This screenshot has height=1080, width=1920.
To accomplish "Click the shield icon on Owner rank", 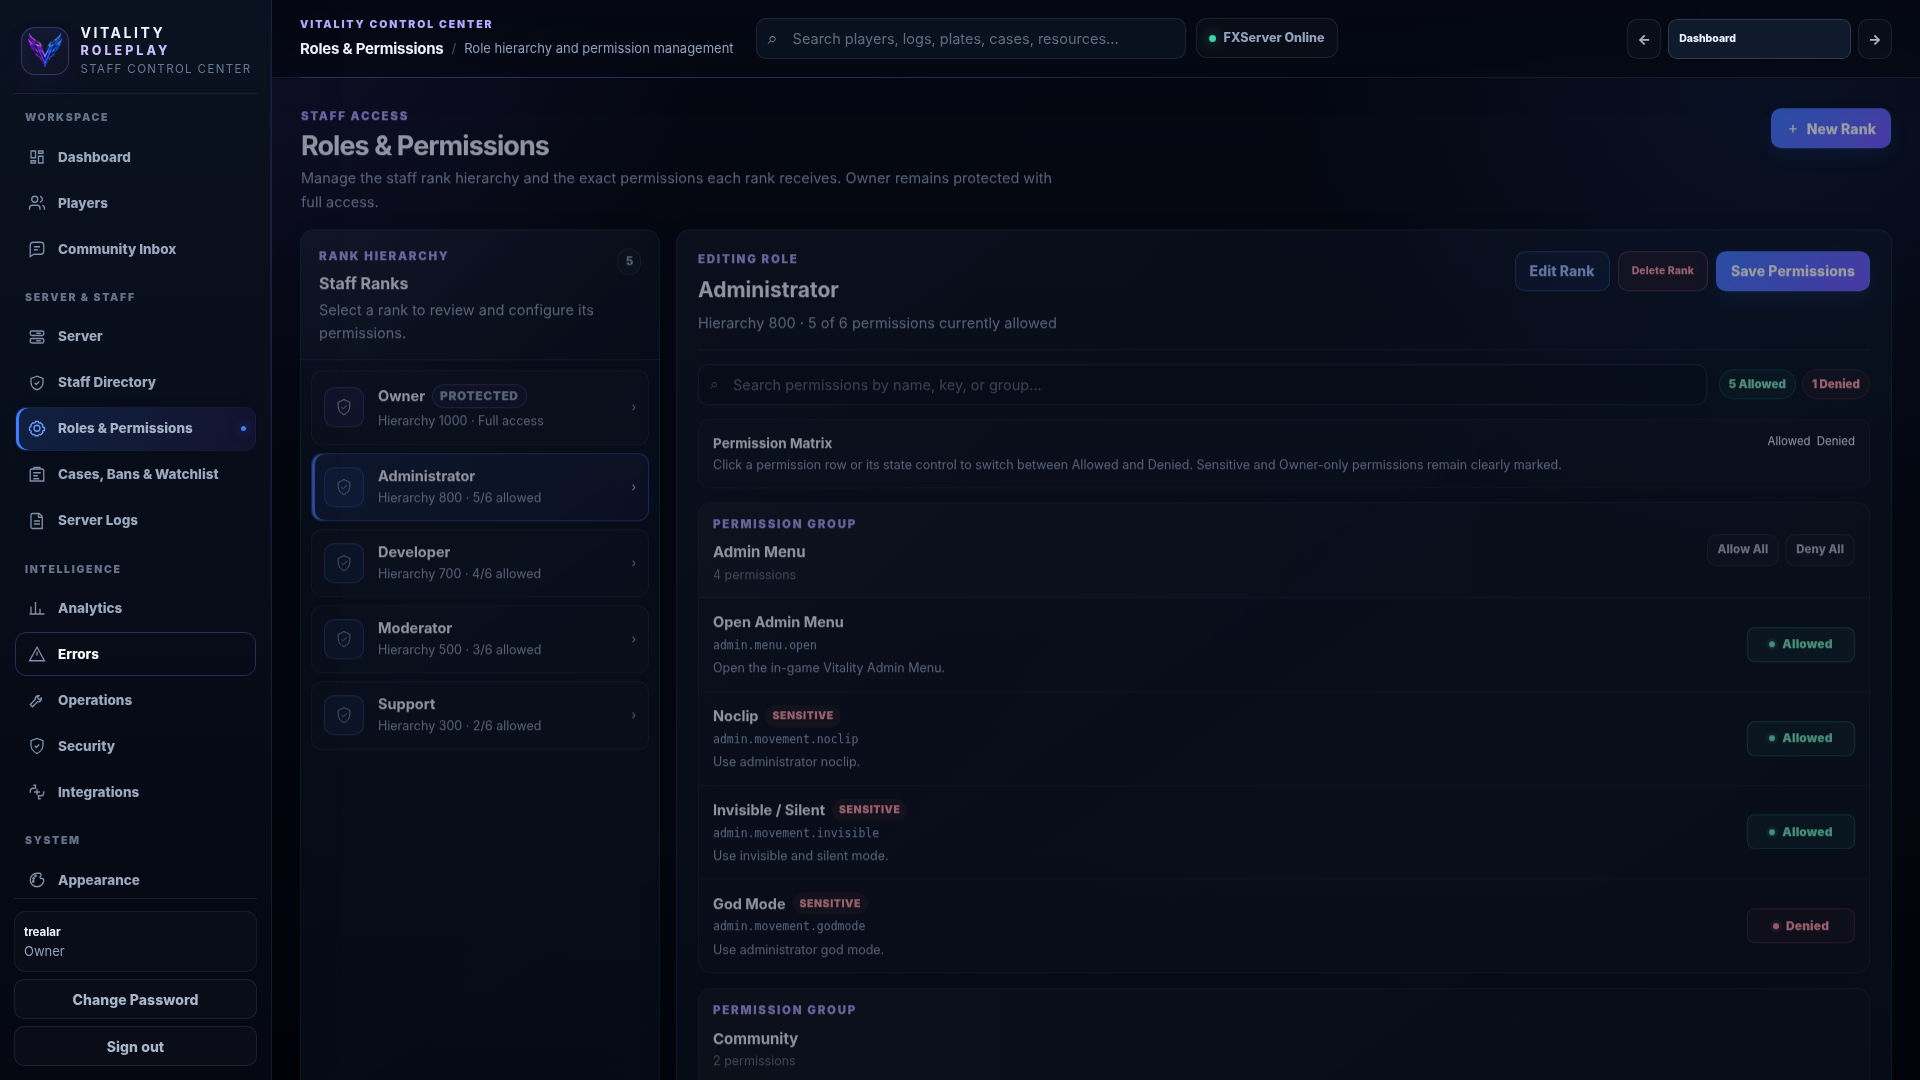I will coord(344,407).
